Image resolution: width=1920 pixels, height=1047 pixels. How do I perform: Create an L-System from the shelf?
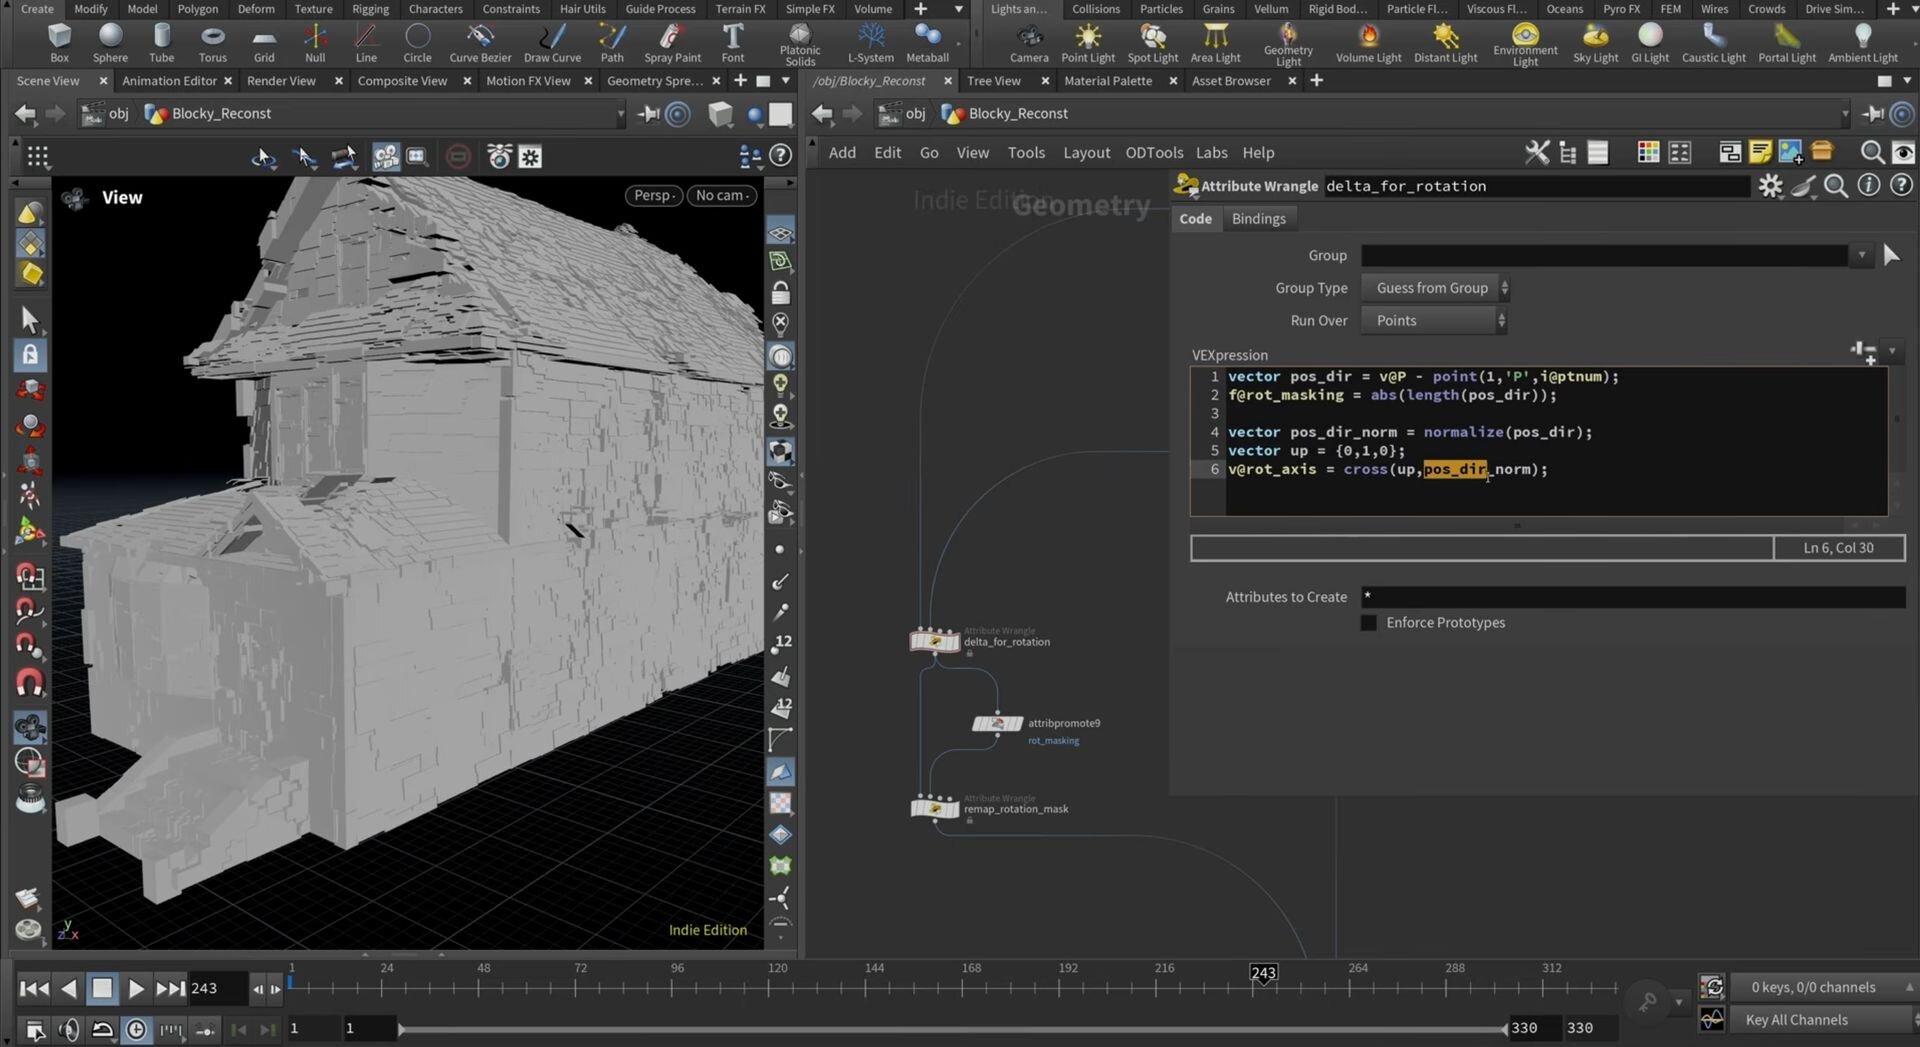[870, 44]
